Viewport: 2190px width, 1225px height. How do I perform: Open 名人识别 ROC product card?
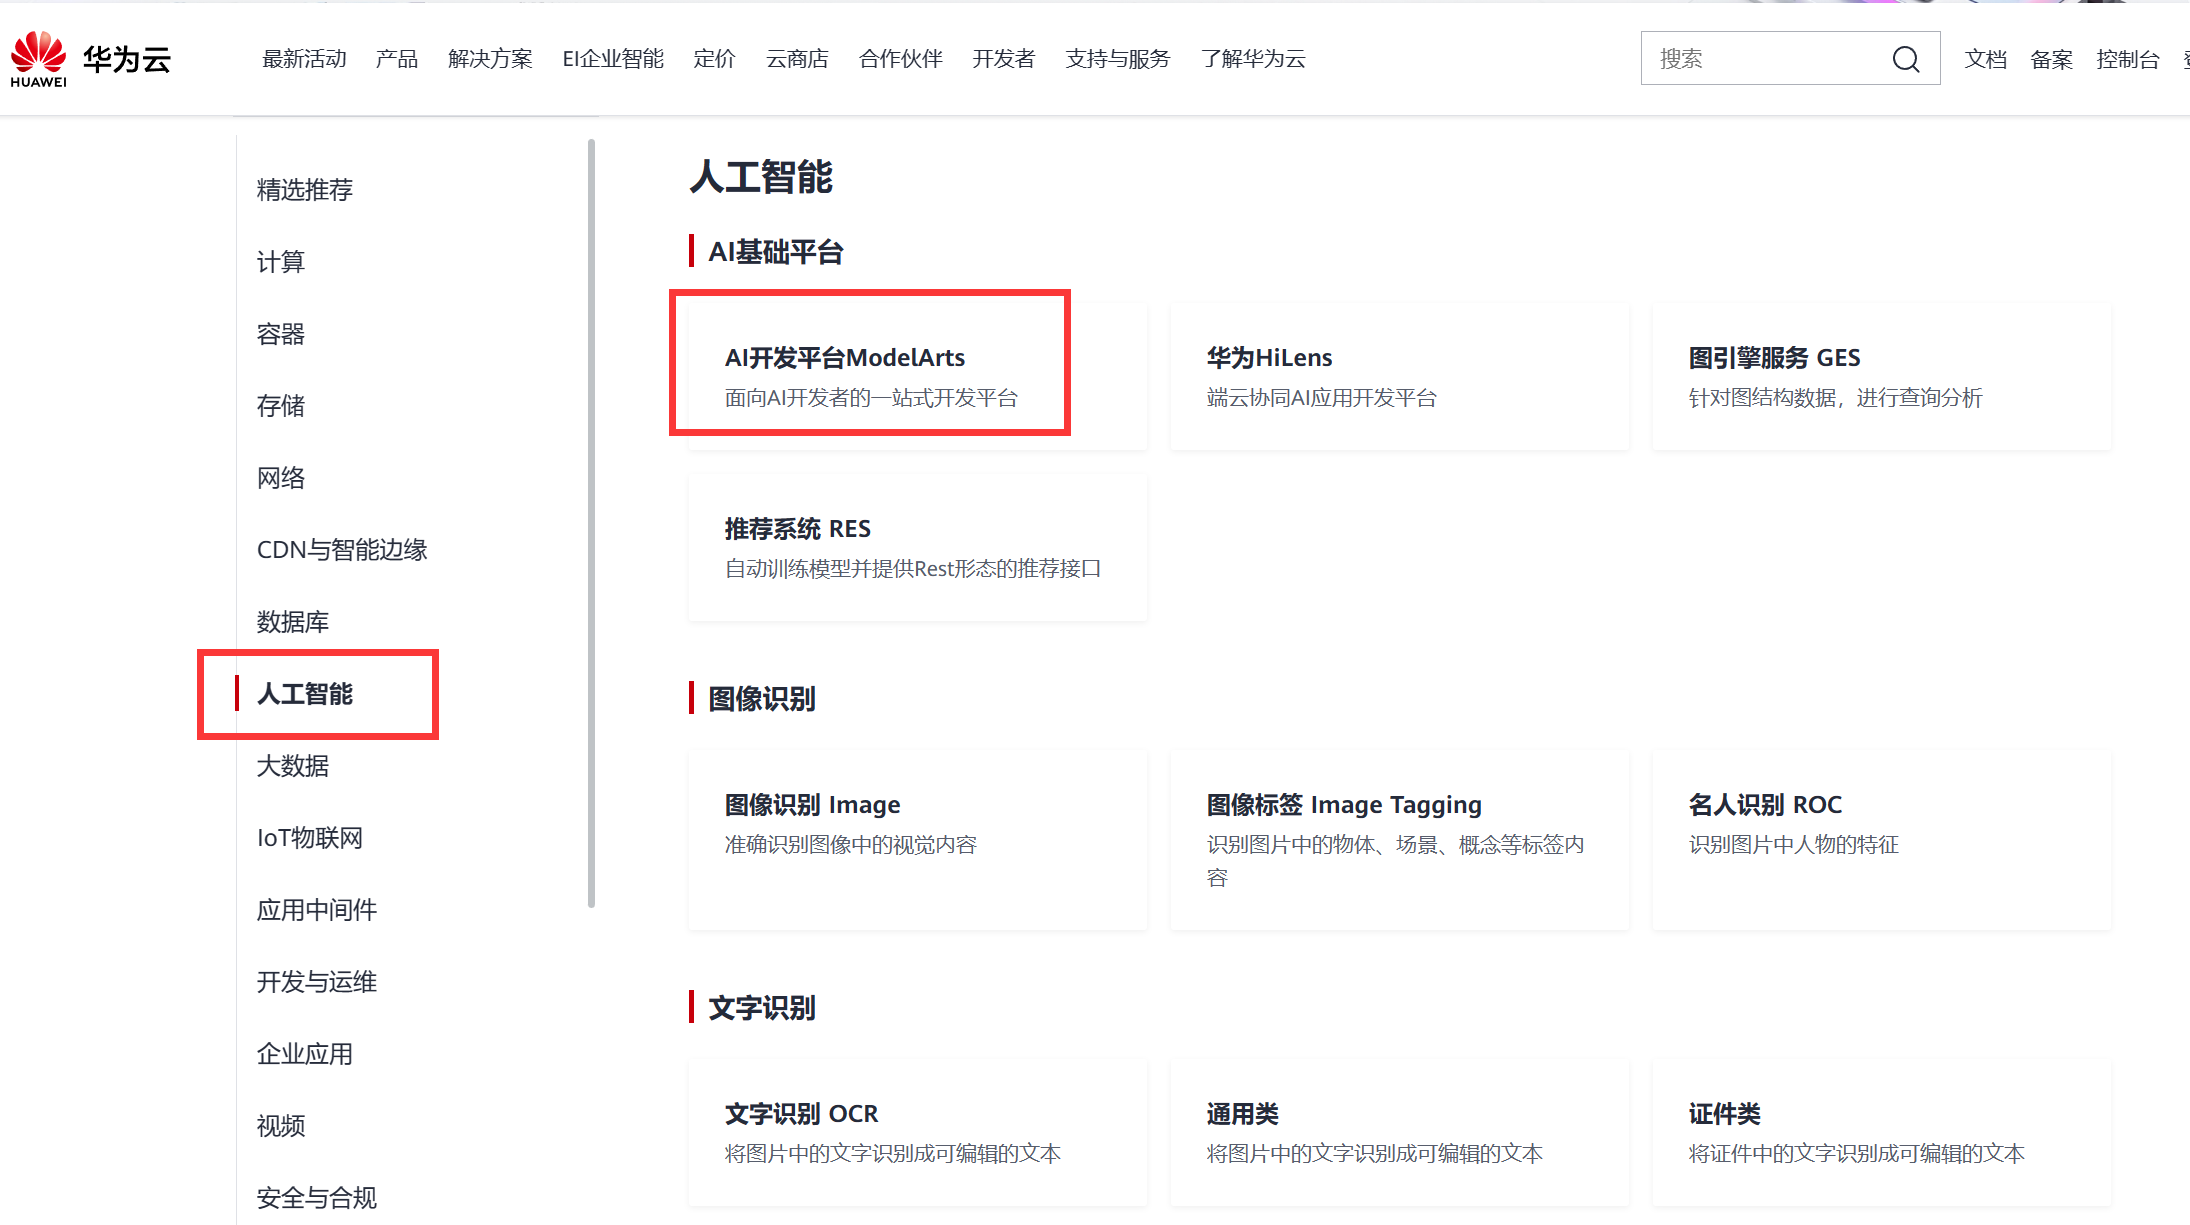click(x=1882, y=840)
